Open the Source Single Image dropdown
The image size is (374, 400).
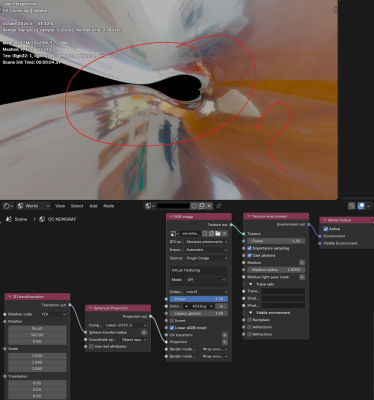[x=206, y=258]
